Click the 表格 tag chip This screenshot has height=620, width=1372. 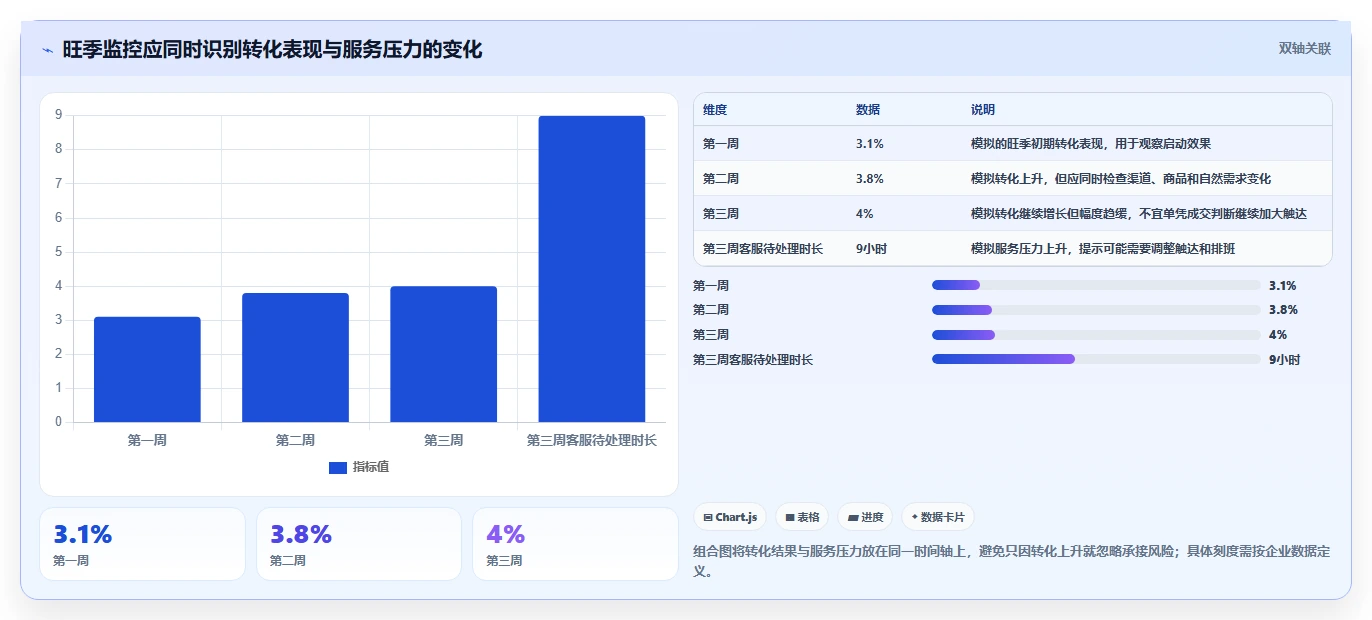tap(802, 517)
